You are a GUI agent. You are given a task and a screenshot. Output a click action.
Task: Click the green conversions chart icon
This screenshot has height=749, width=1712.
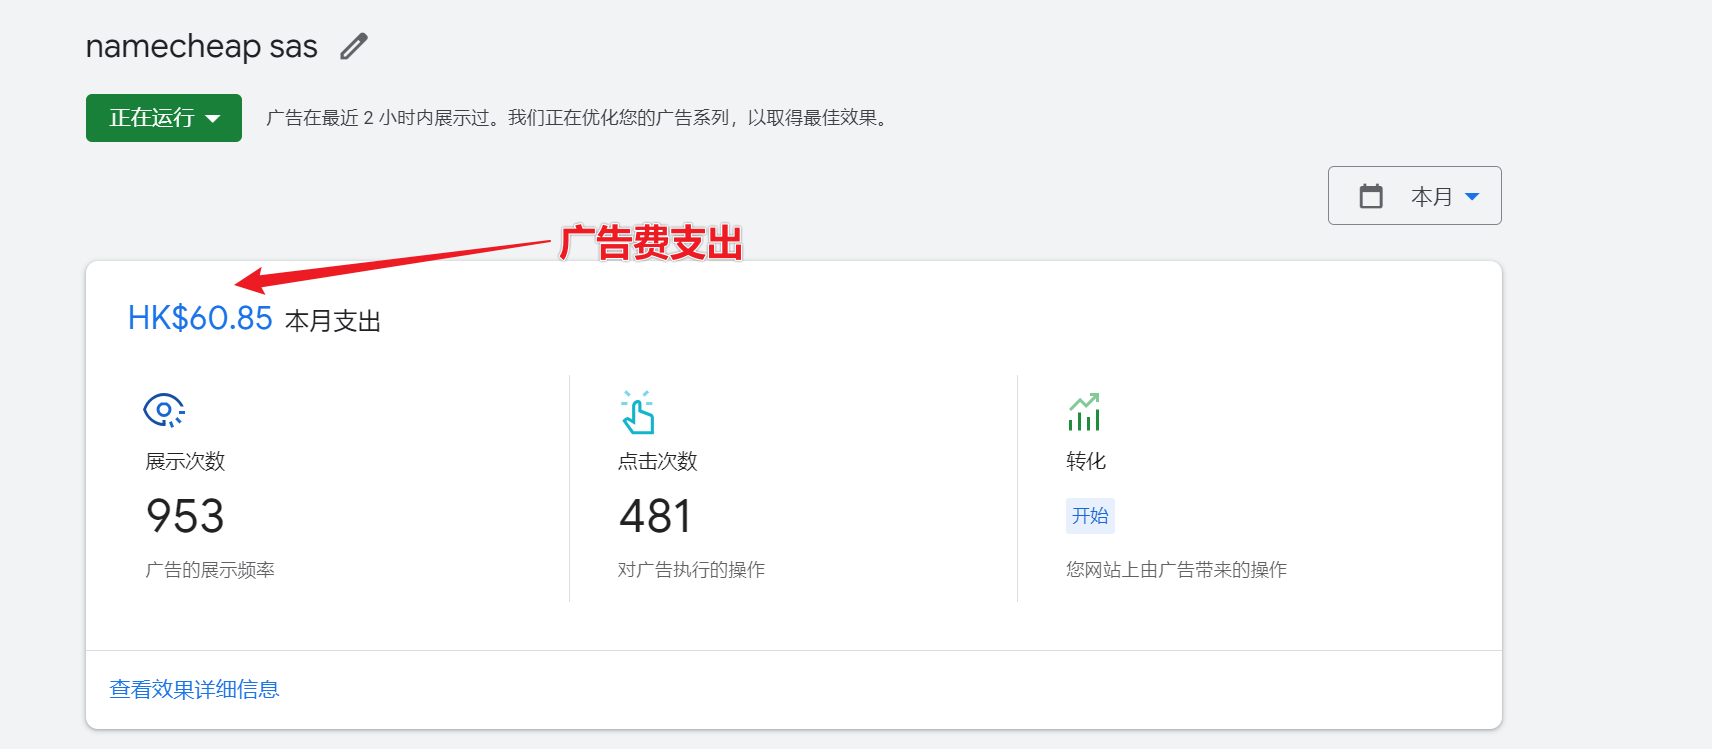[x=1084, y=411]
